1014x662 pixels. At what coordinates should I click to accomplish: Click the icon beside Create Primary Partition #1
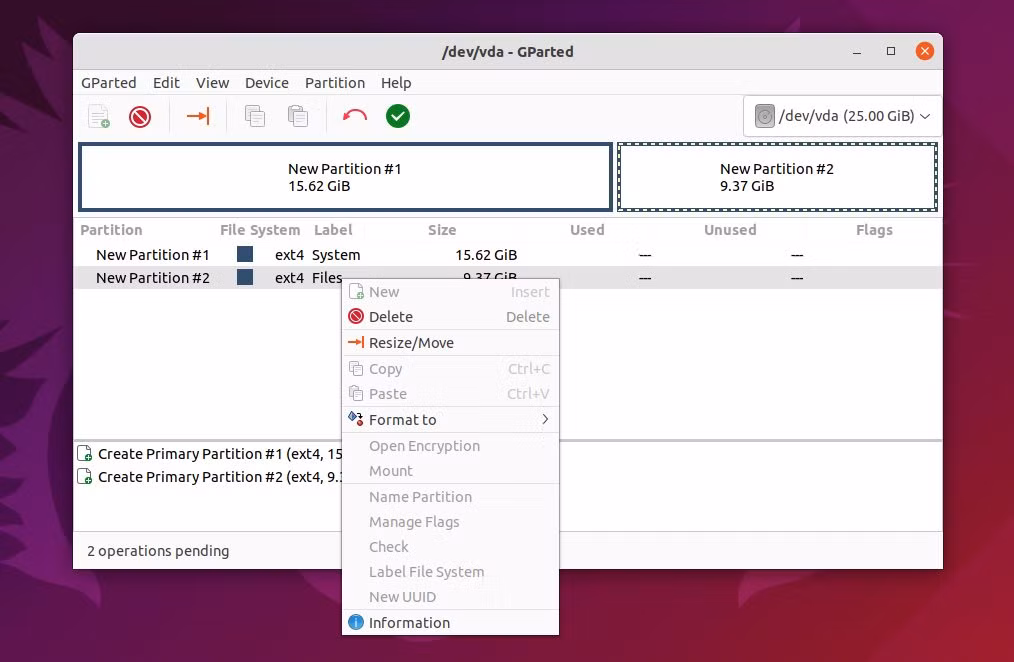[85, 453]
